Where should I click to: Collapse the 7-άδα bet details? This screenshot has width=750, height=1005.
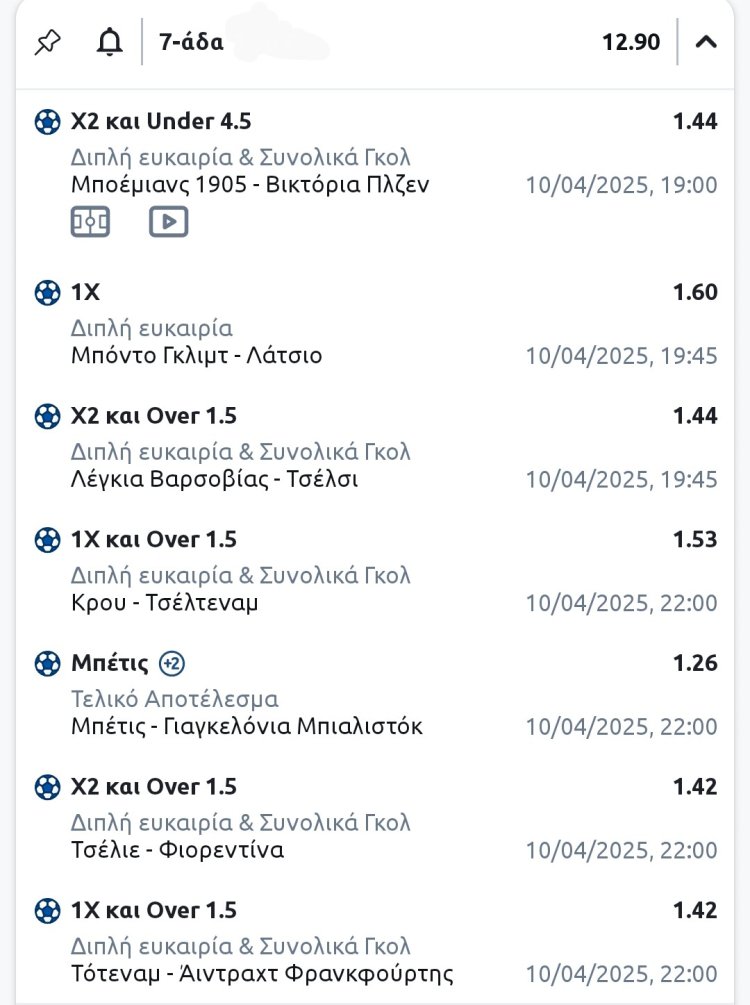[x=706, y=42]
